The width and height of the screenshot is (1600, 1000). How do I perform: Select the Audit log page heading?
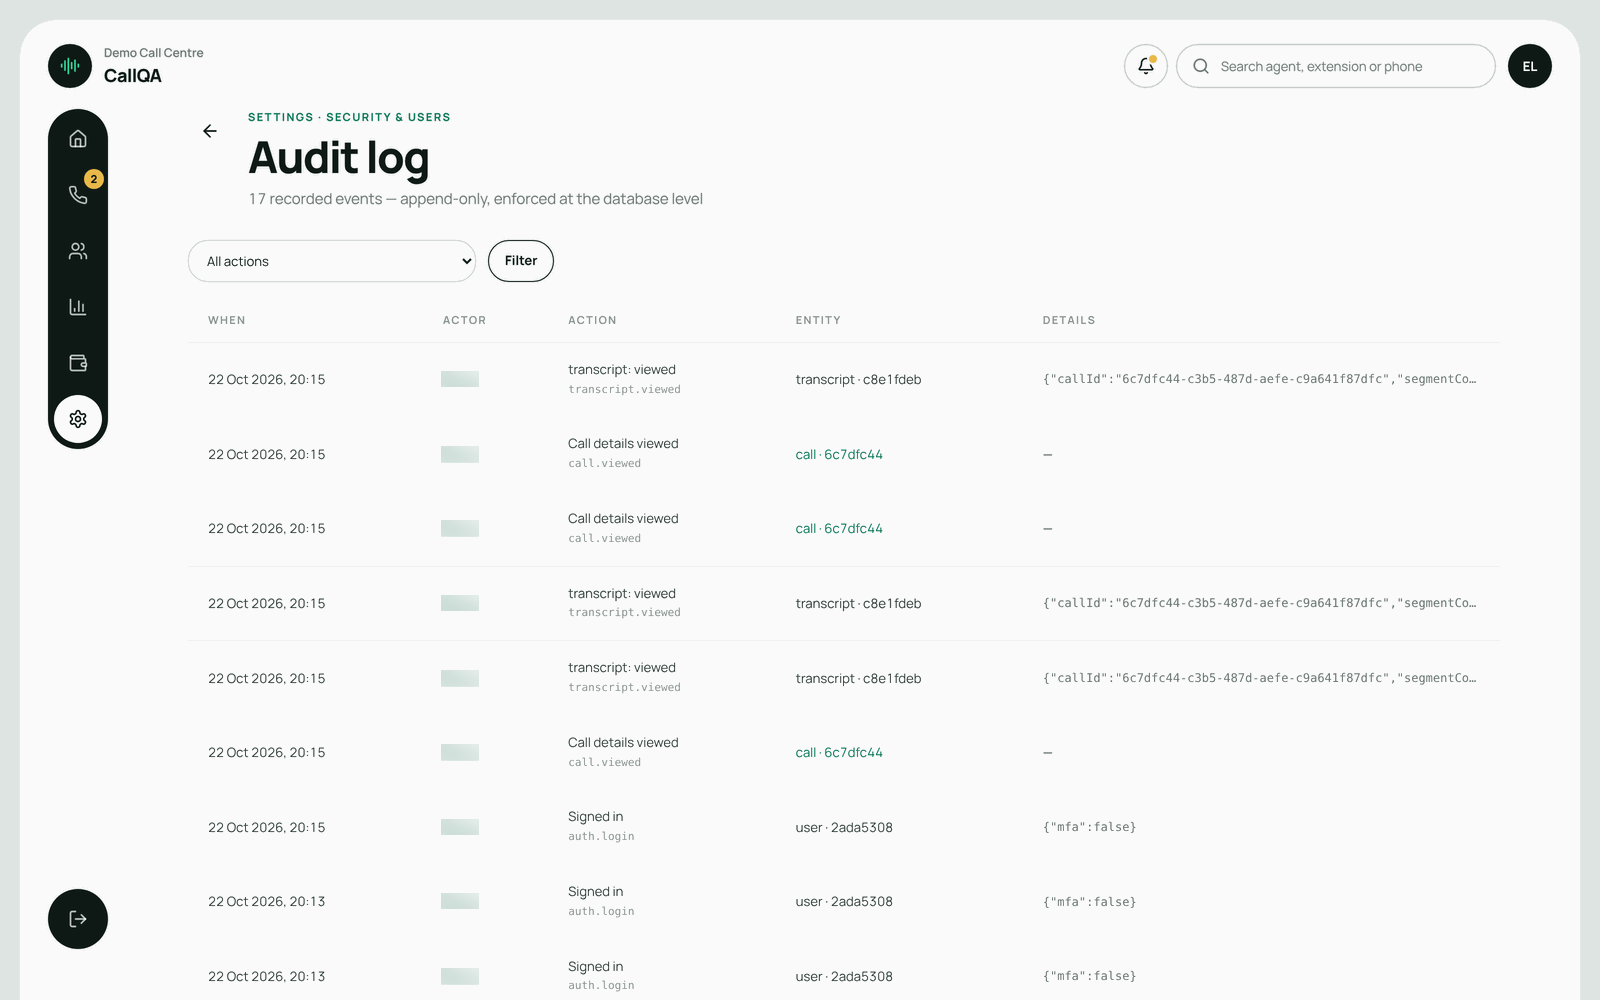coord(339,158)
